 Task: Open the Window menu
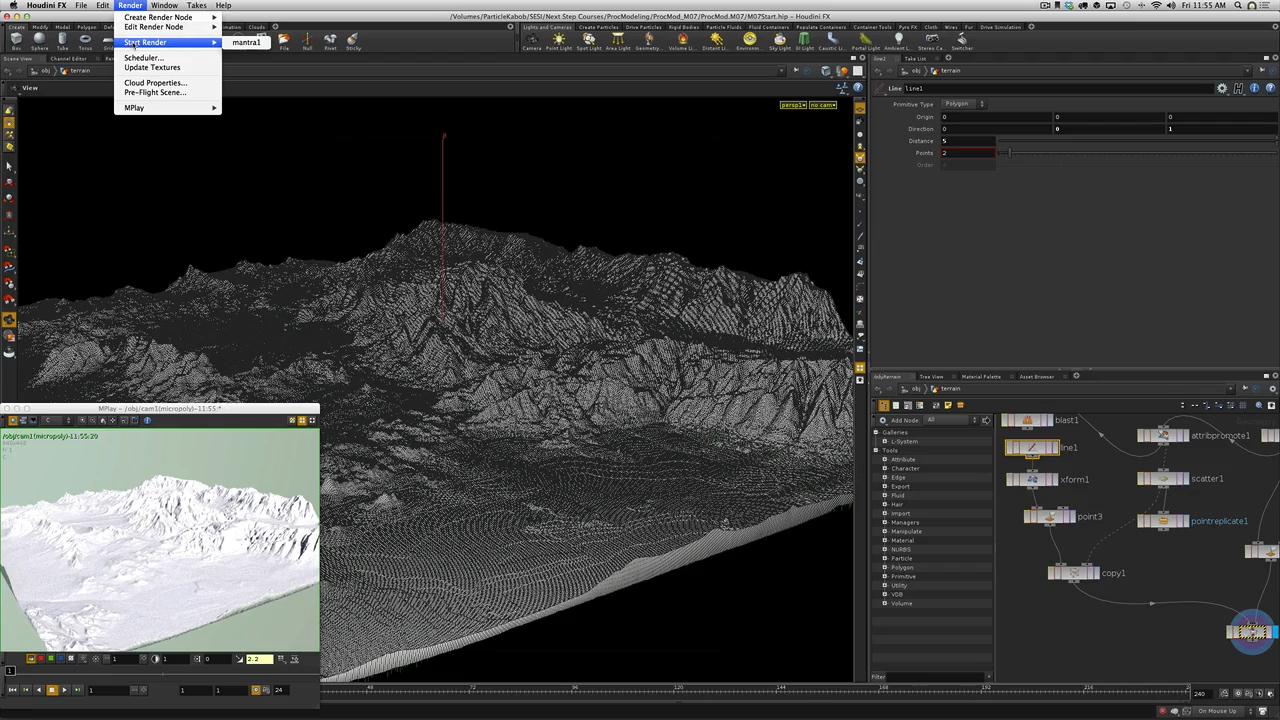pyautogui.click(x=164, y=5)
